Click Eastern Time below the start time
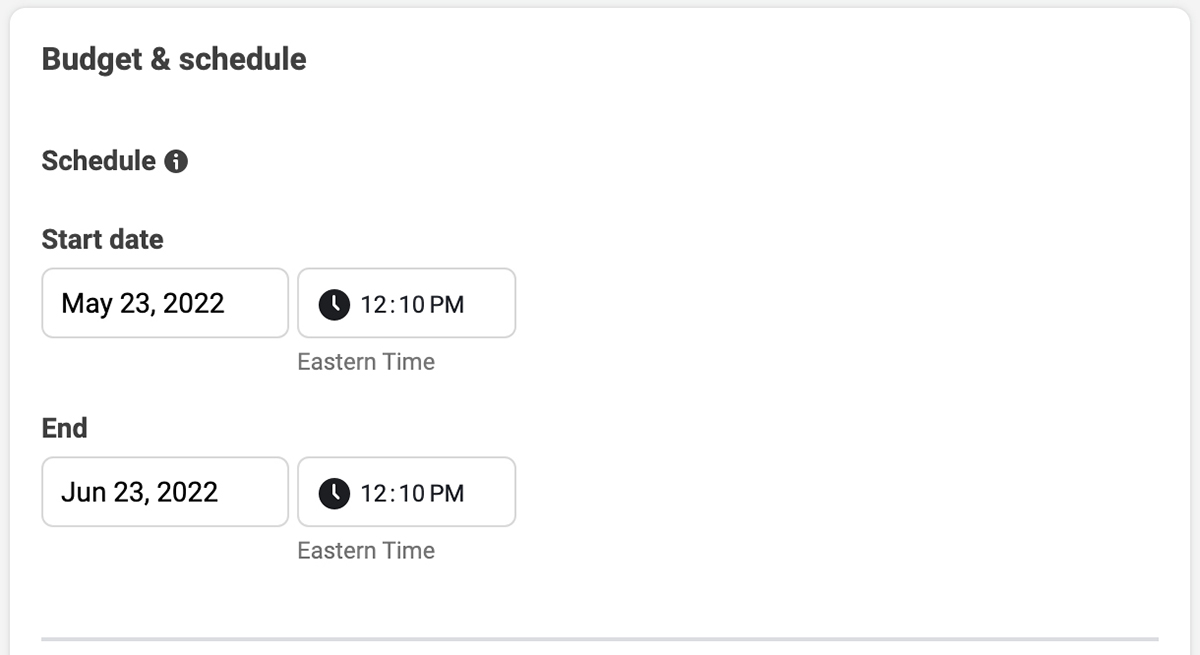The image size is (1200, 655). coord(366,362)
